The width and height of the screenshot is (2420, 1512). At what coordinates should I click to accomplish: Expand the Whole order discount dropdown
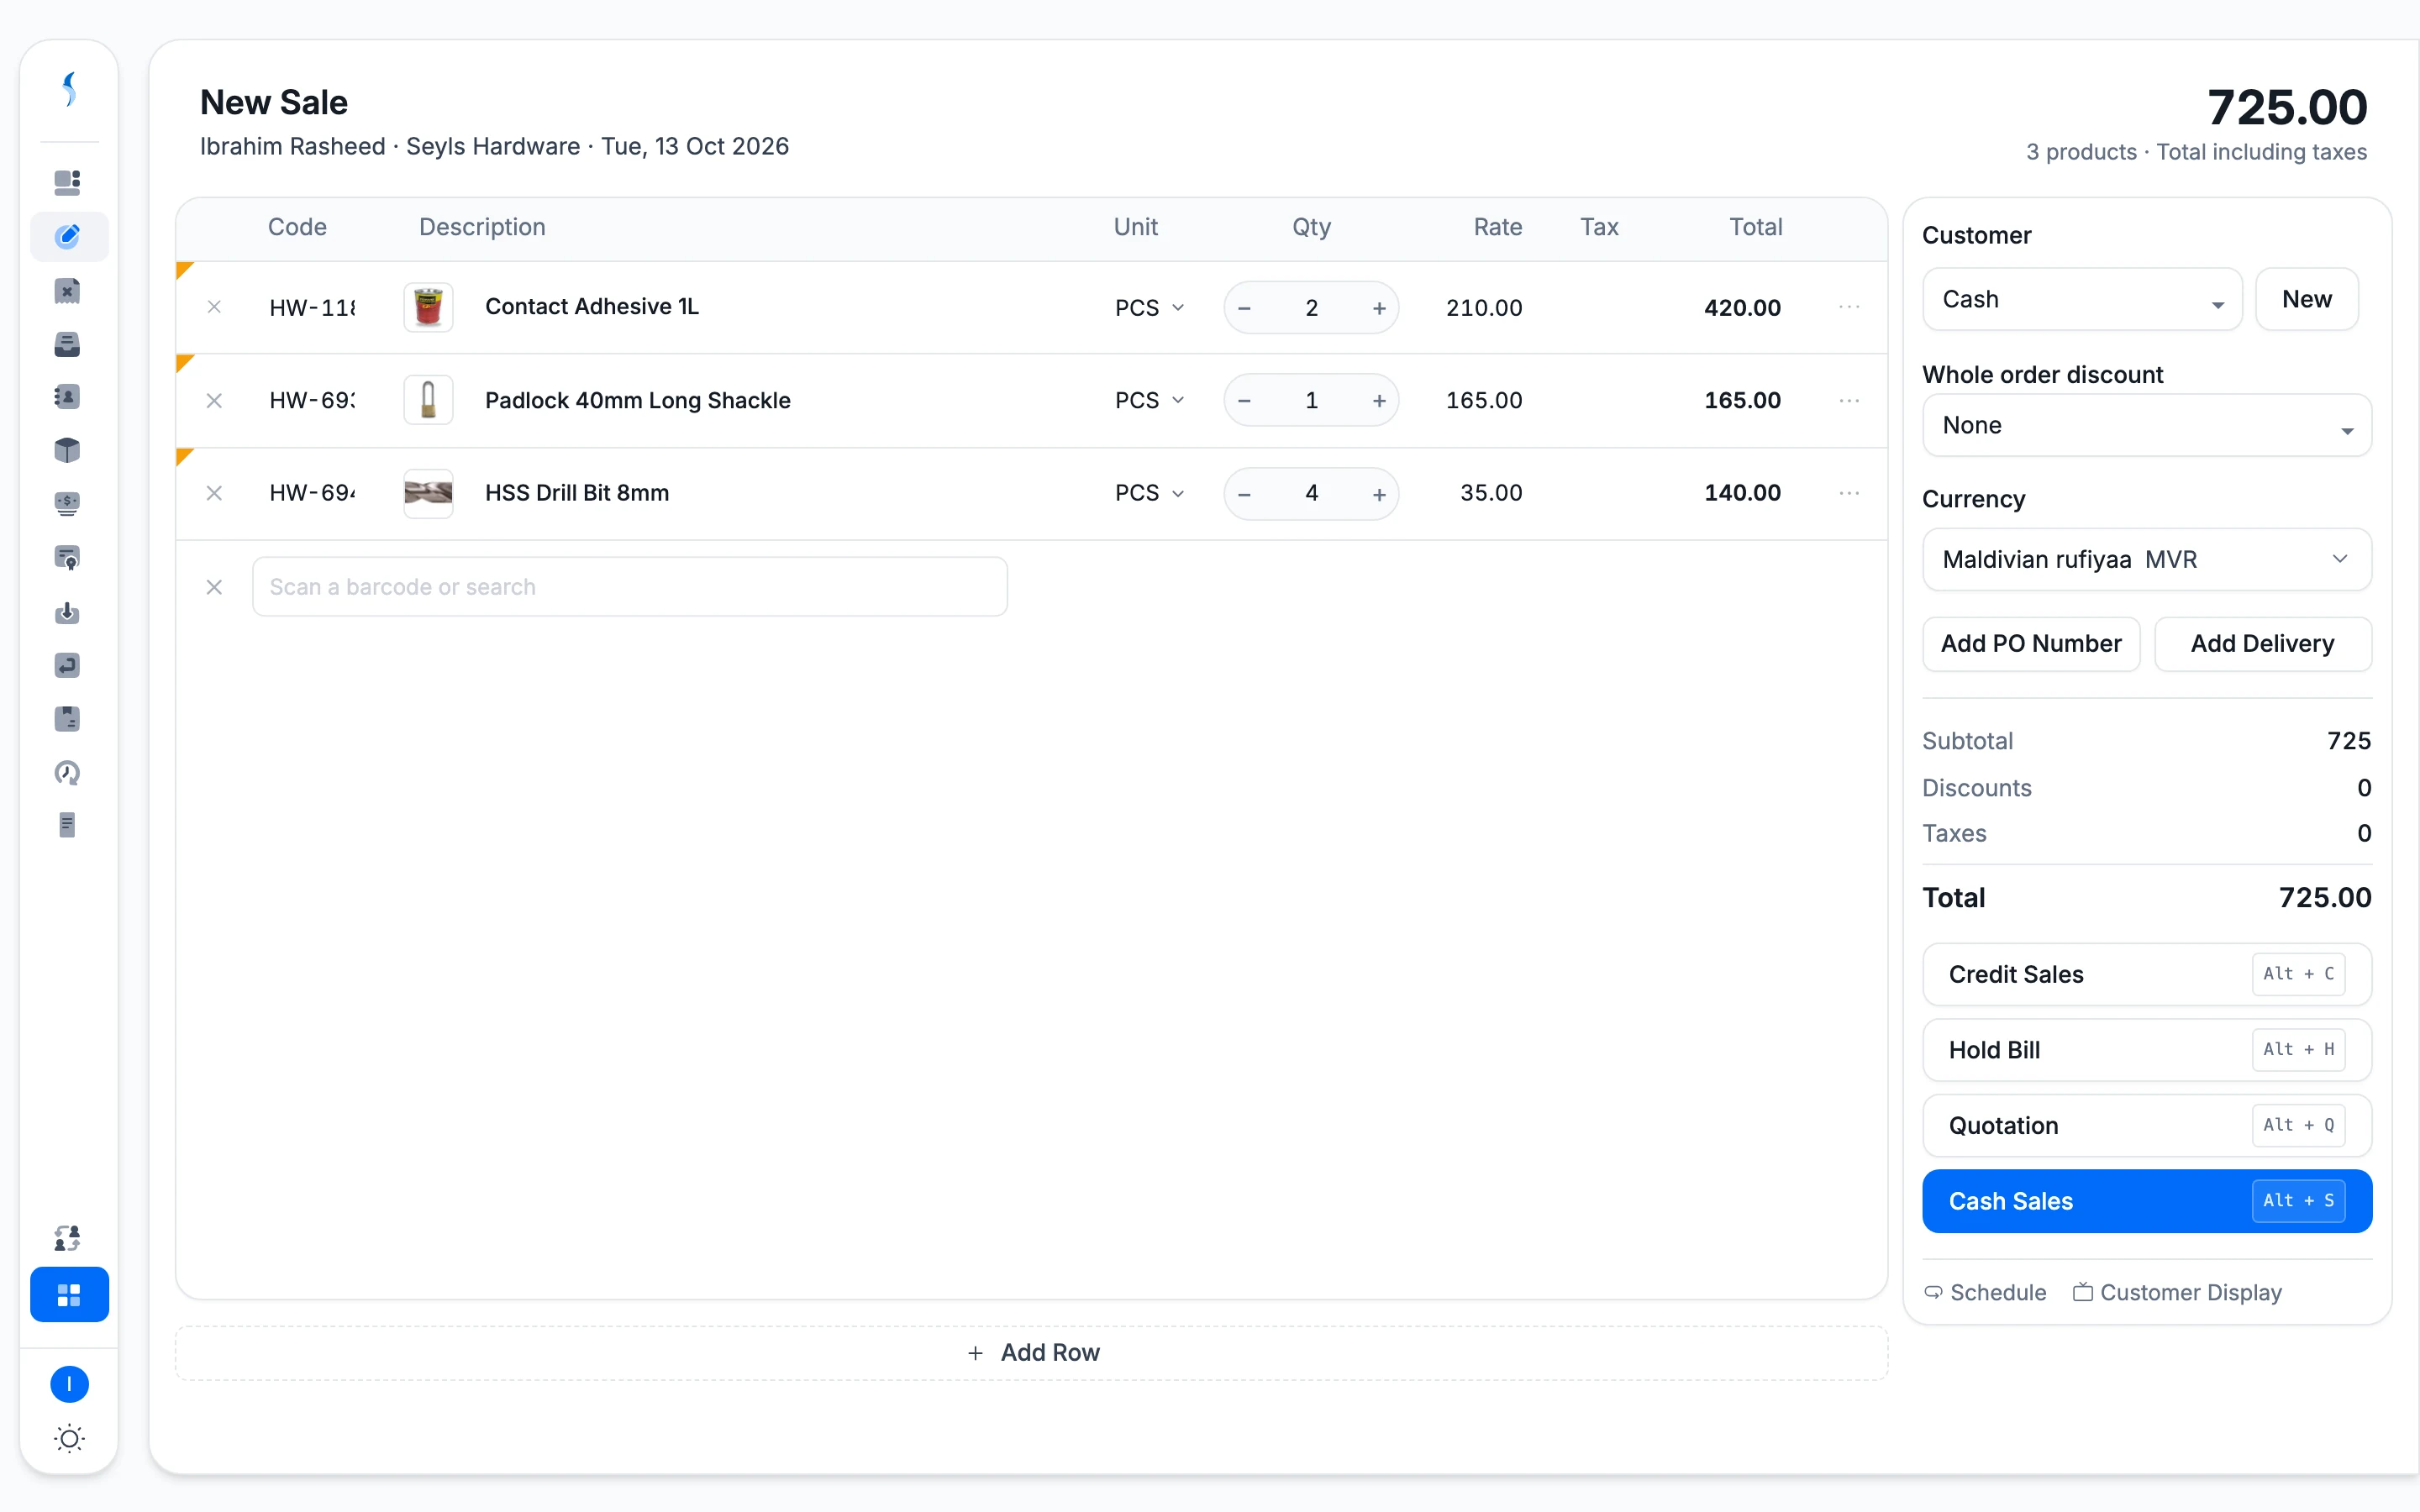(2146, 425)
